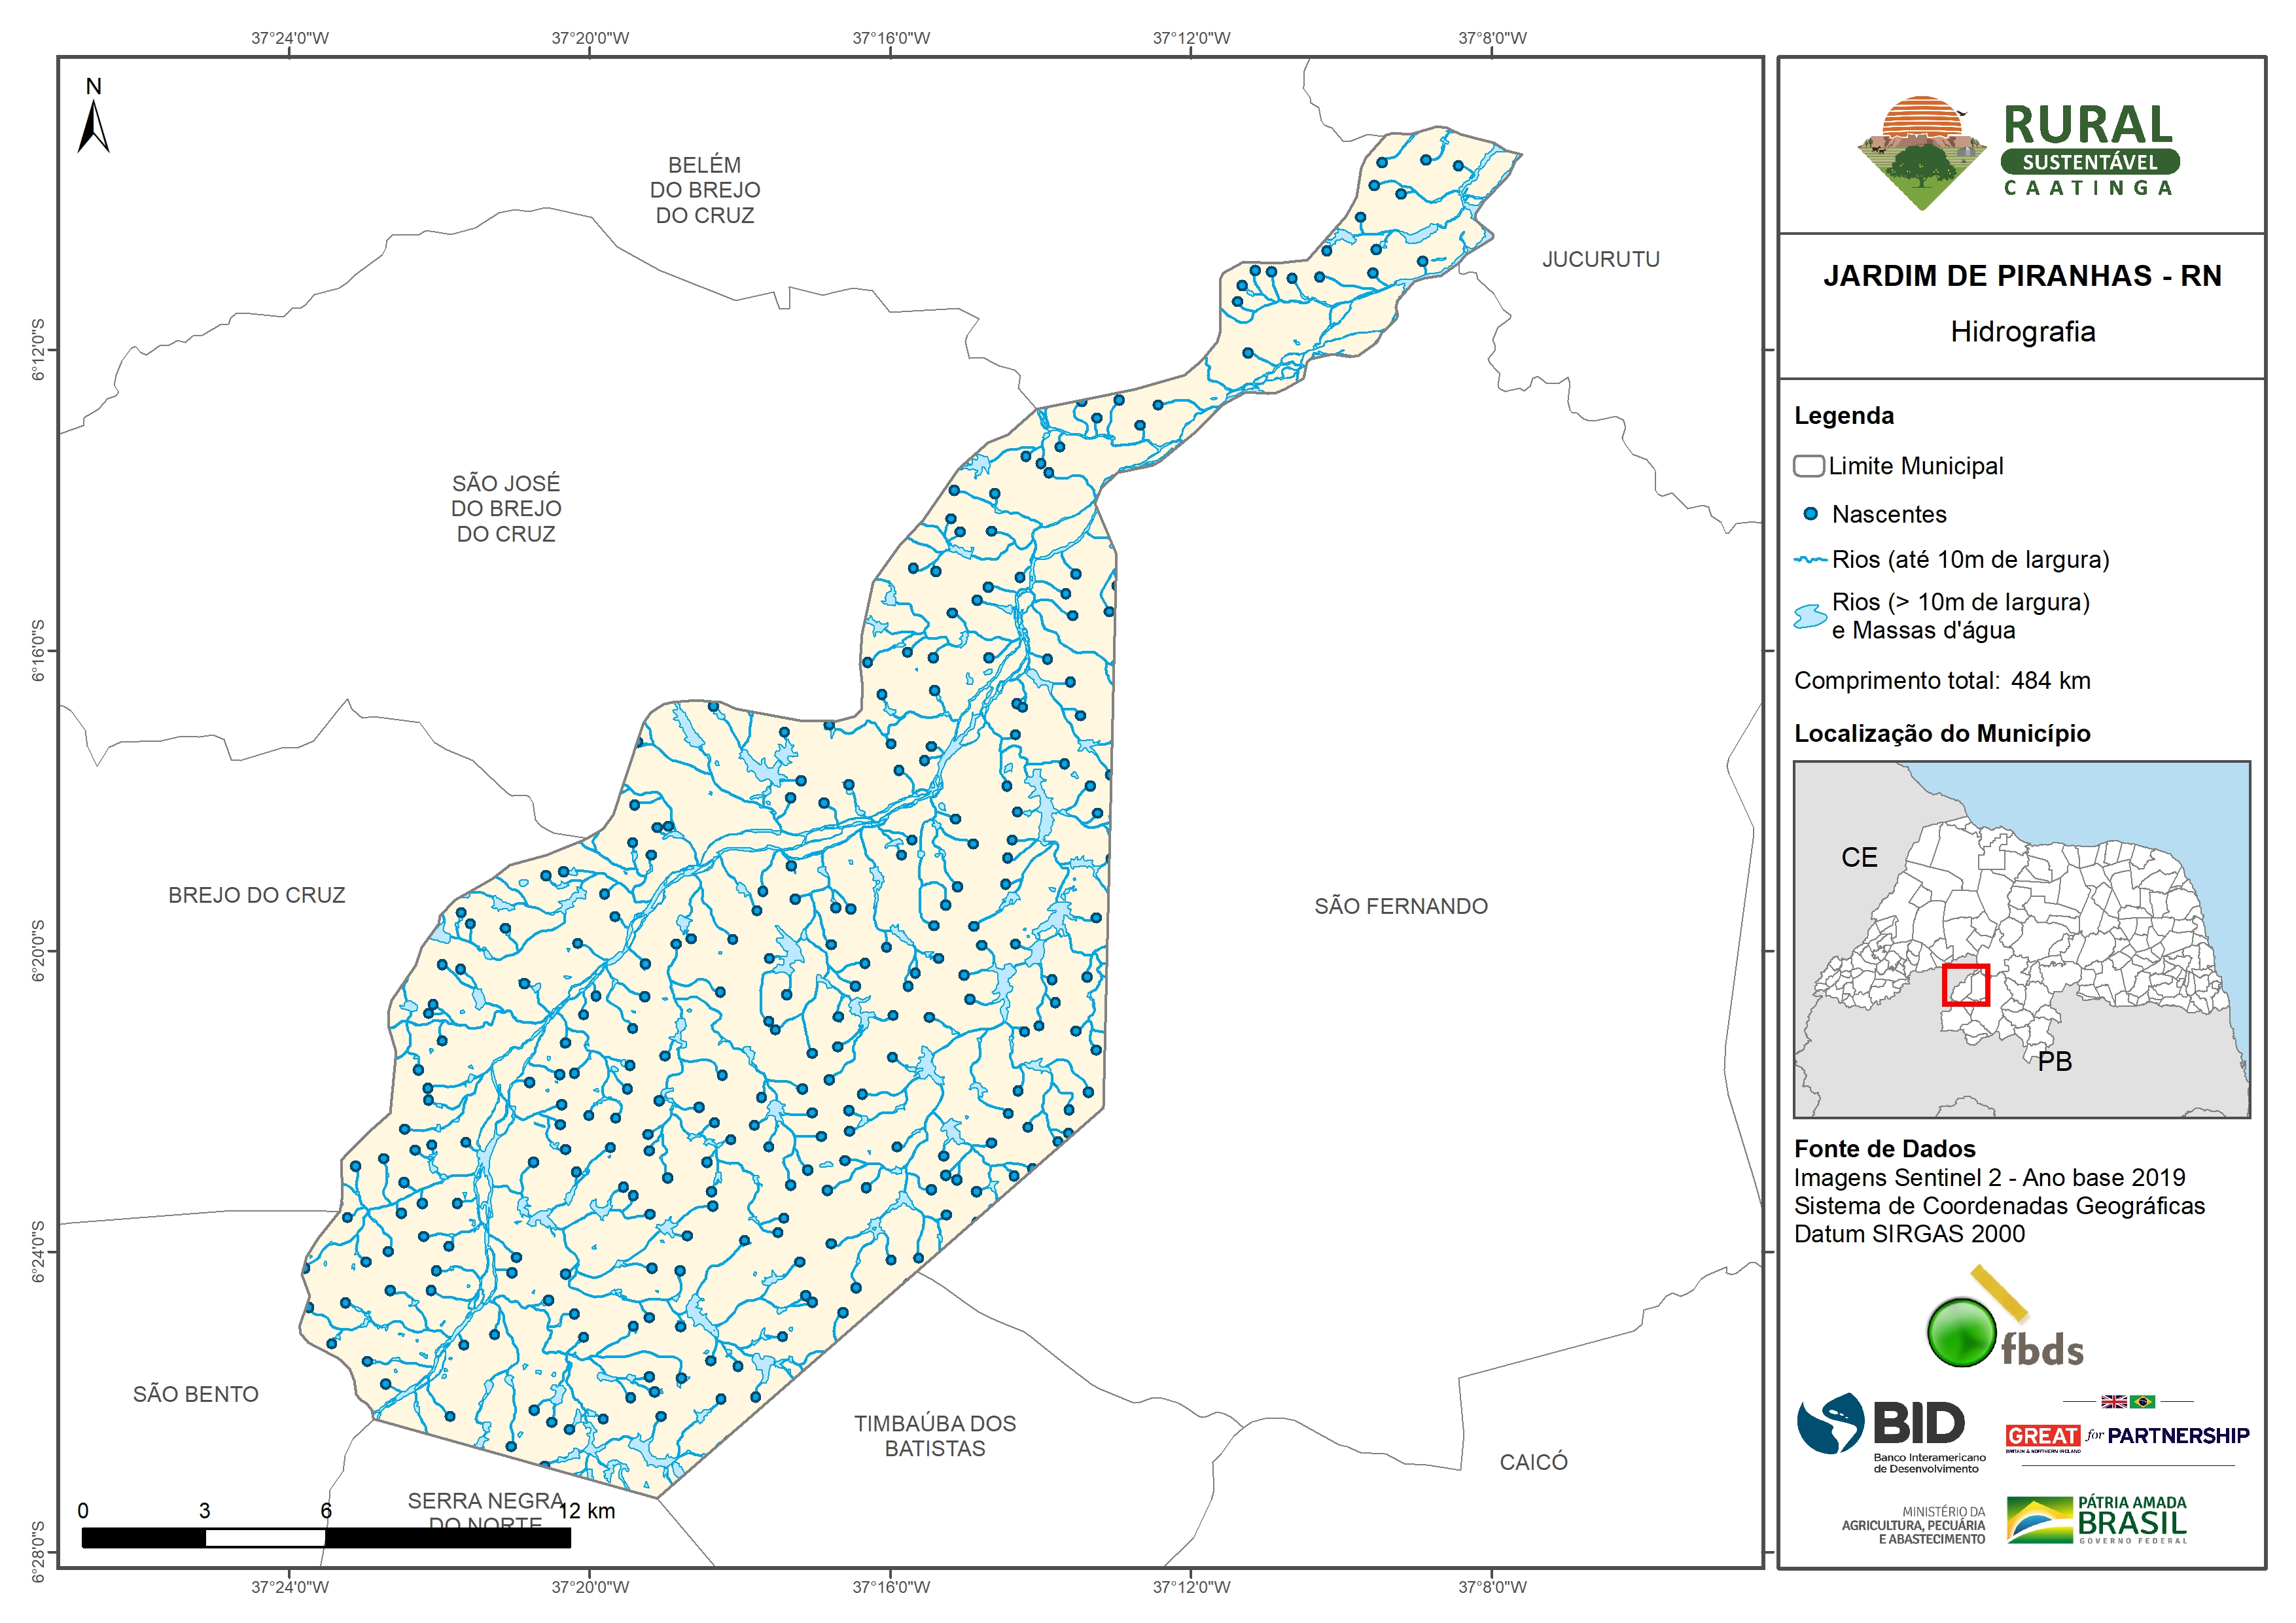Click the Limite Municipal legend symbol
This screenshot has height=1623, width=2296.
coord(1808,466)
